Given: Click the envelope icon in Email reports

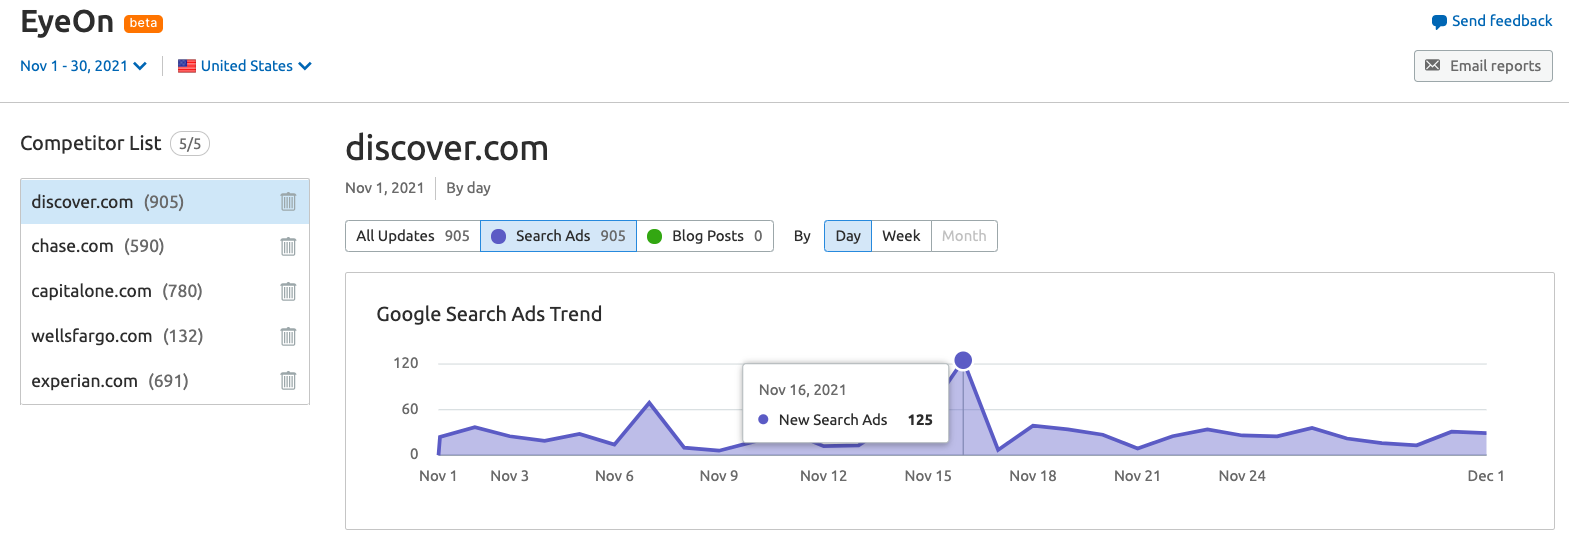Looking at the screenshot, I should tap(1433, 66).
